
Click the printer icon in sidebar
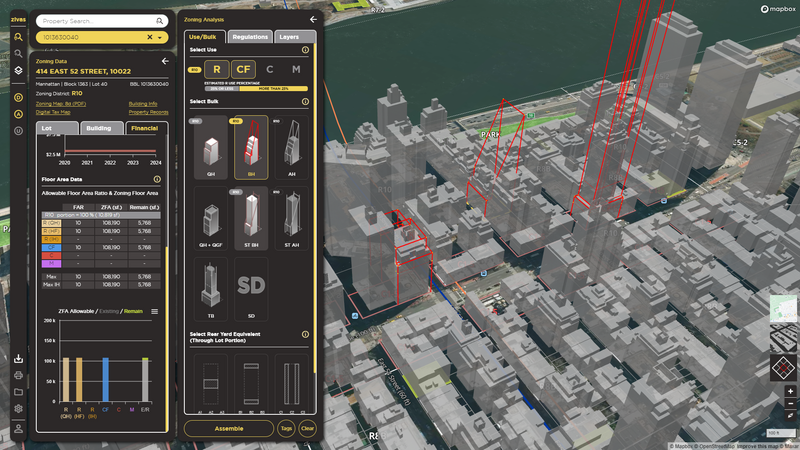[x=18, y=375]
